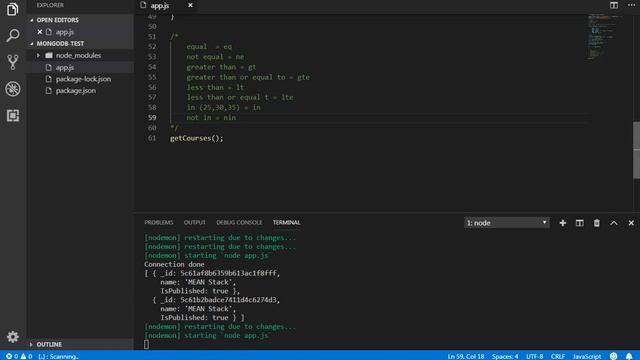Click 'Connection done' in terminal output

point(174,264)
